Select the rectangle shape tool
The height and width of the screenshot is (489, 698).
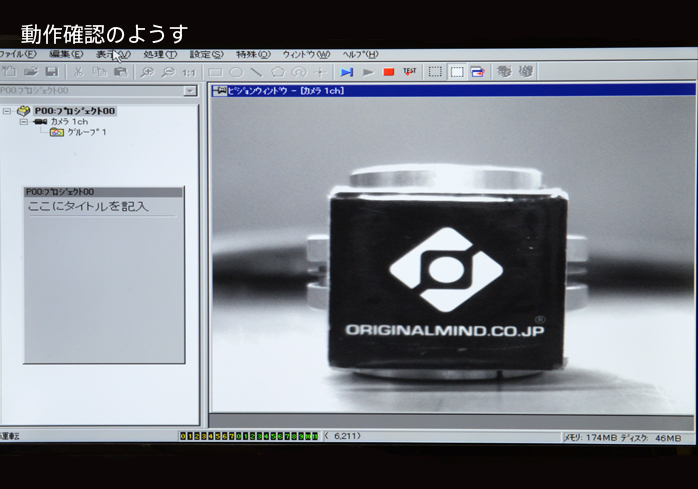coord(215,72)
